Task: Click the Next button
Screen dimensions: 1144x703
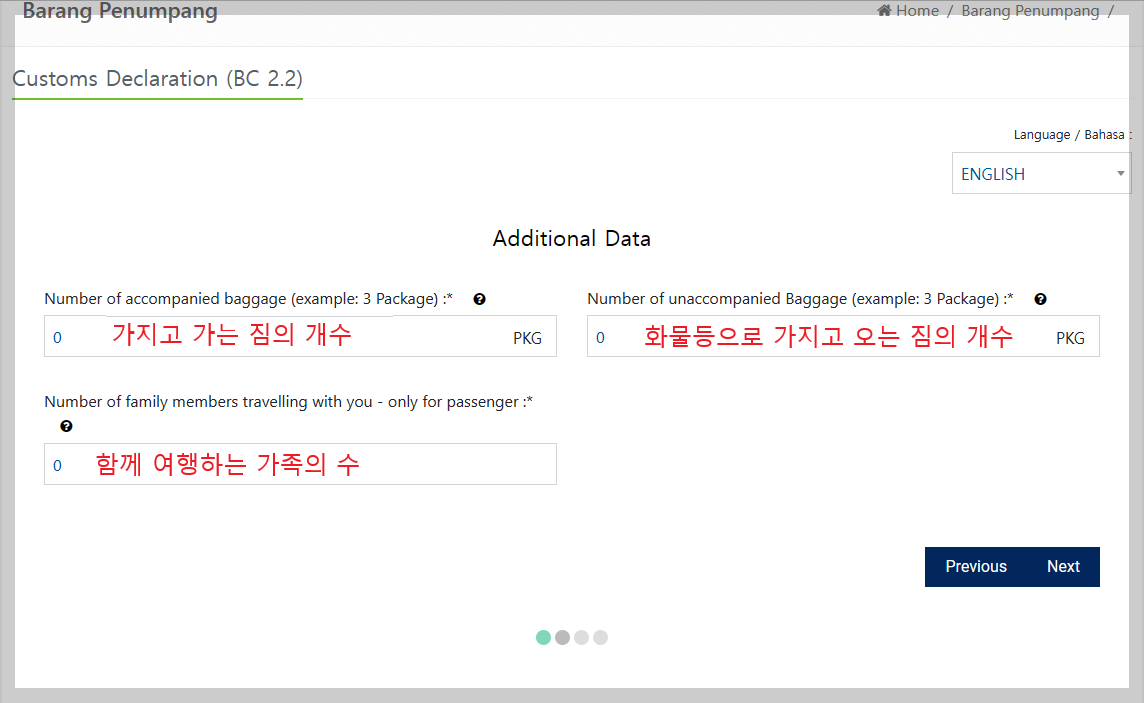Action: (1063, 567)
